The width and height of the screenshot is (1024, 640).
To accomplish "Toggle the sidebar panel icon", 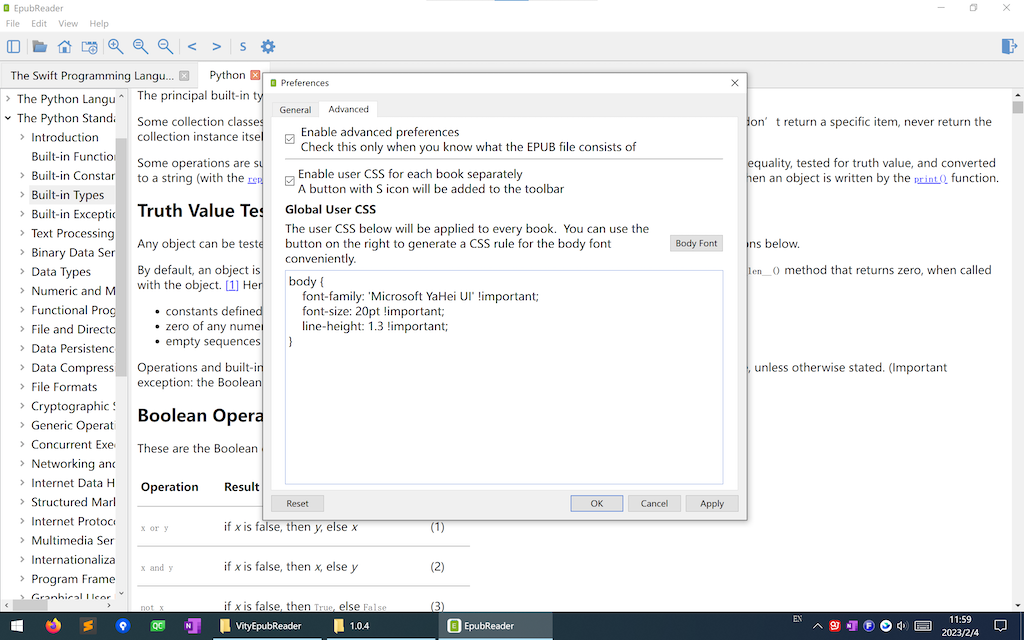I will pos(13,46).
